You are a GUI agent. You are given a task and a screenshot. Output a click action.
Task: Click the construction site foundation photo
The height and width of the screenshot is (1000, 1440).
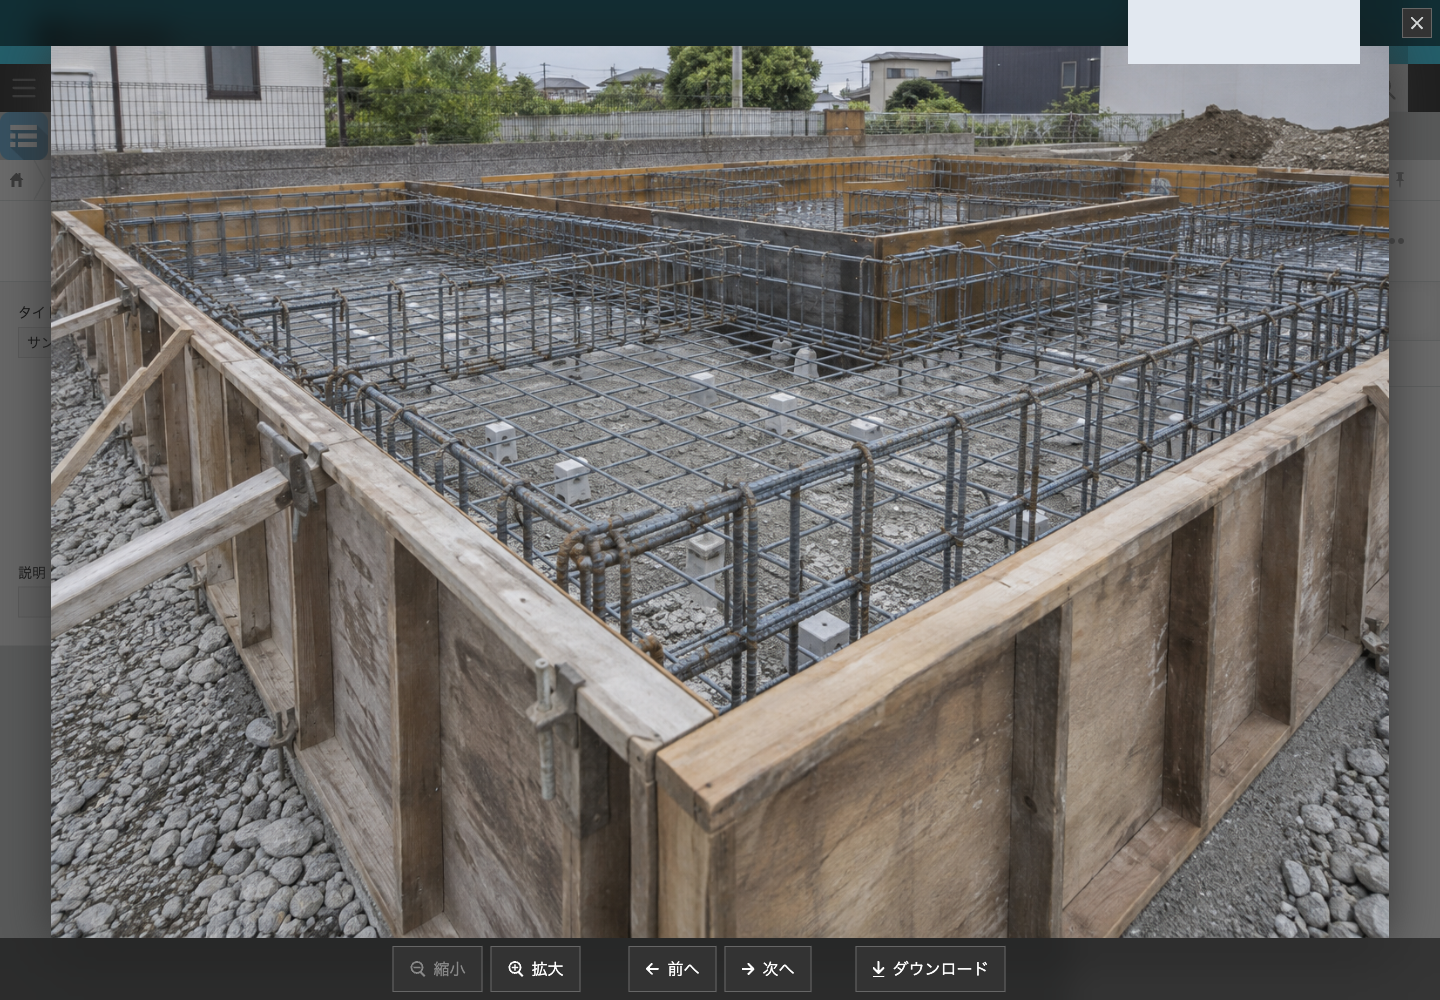(720, 491)
